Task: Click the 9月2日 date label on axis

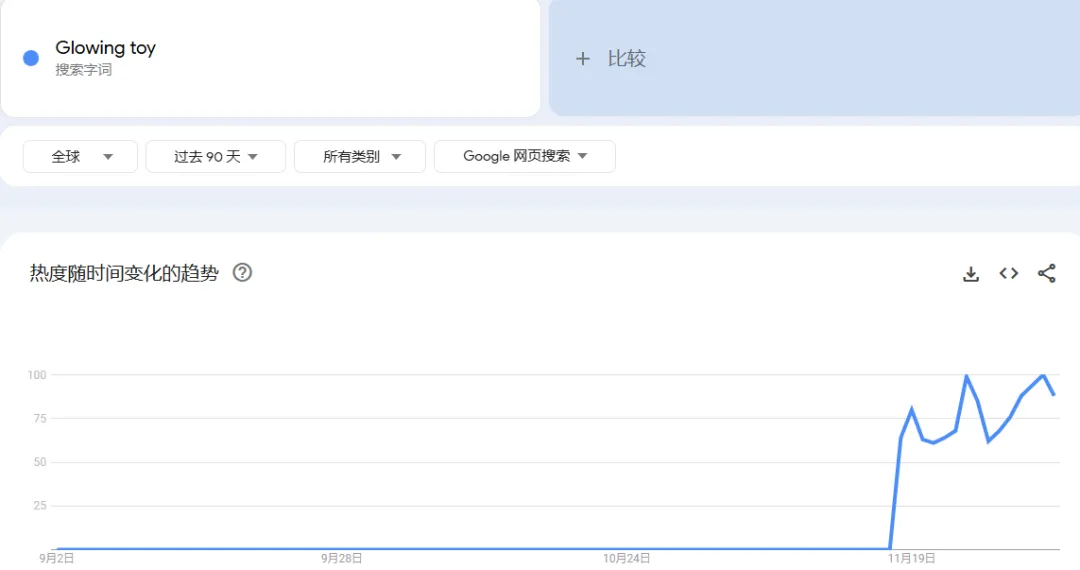Action: 57,559
